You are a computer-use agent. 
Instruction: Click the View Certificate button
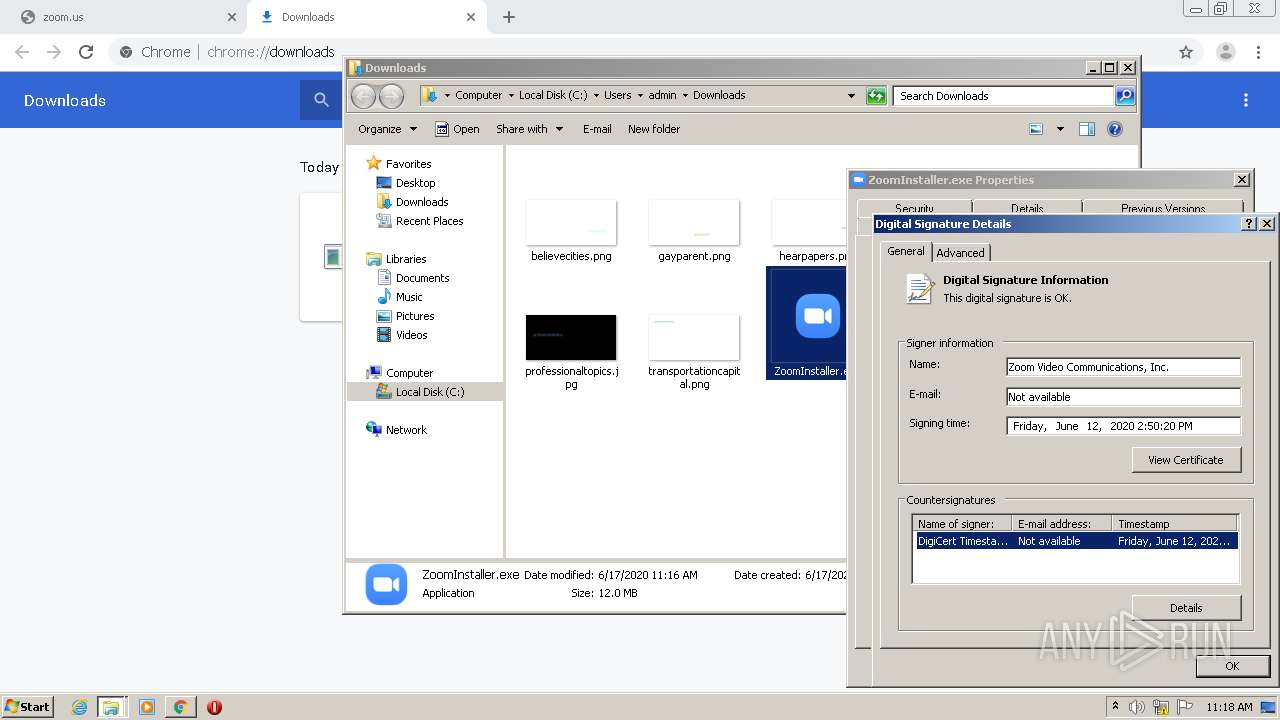click(1186, 460)
